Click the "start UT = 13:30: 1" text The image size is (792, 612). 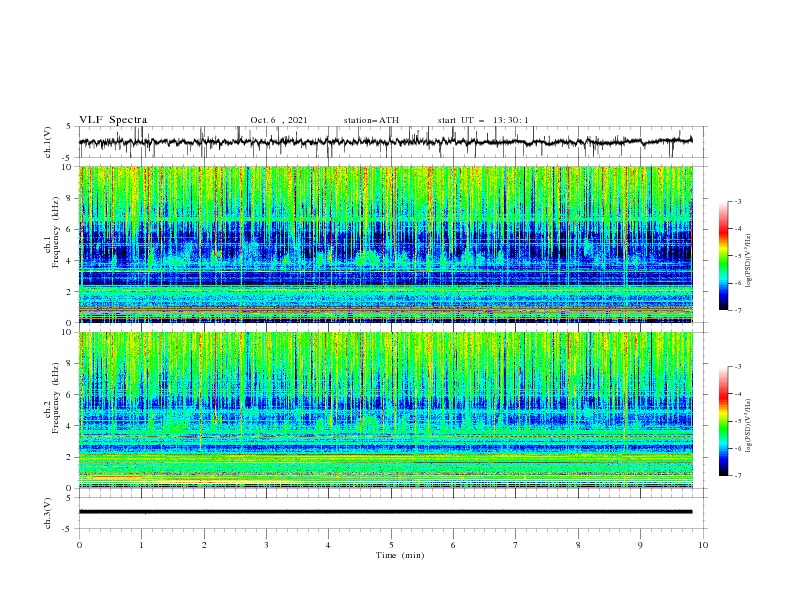pos(483,120)
